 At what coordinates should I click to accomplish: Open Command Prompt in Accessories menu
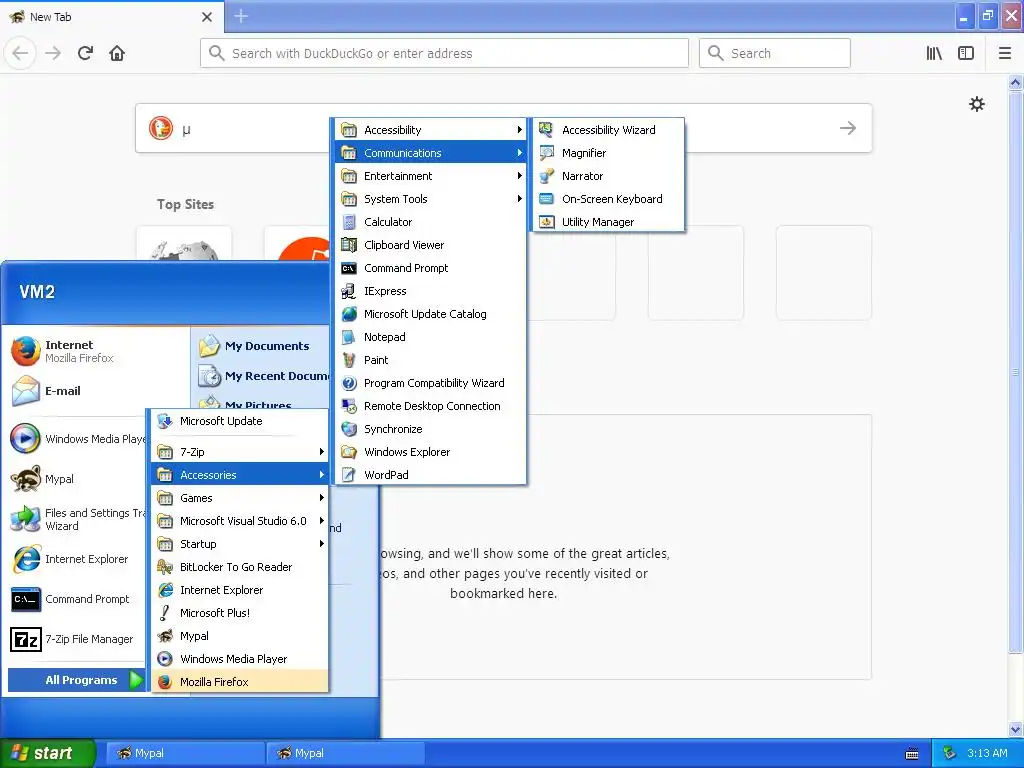430,268
